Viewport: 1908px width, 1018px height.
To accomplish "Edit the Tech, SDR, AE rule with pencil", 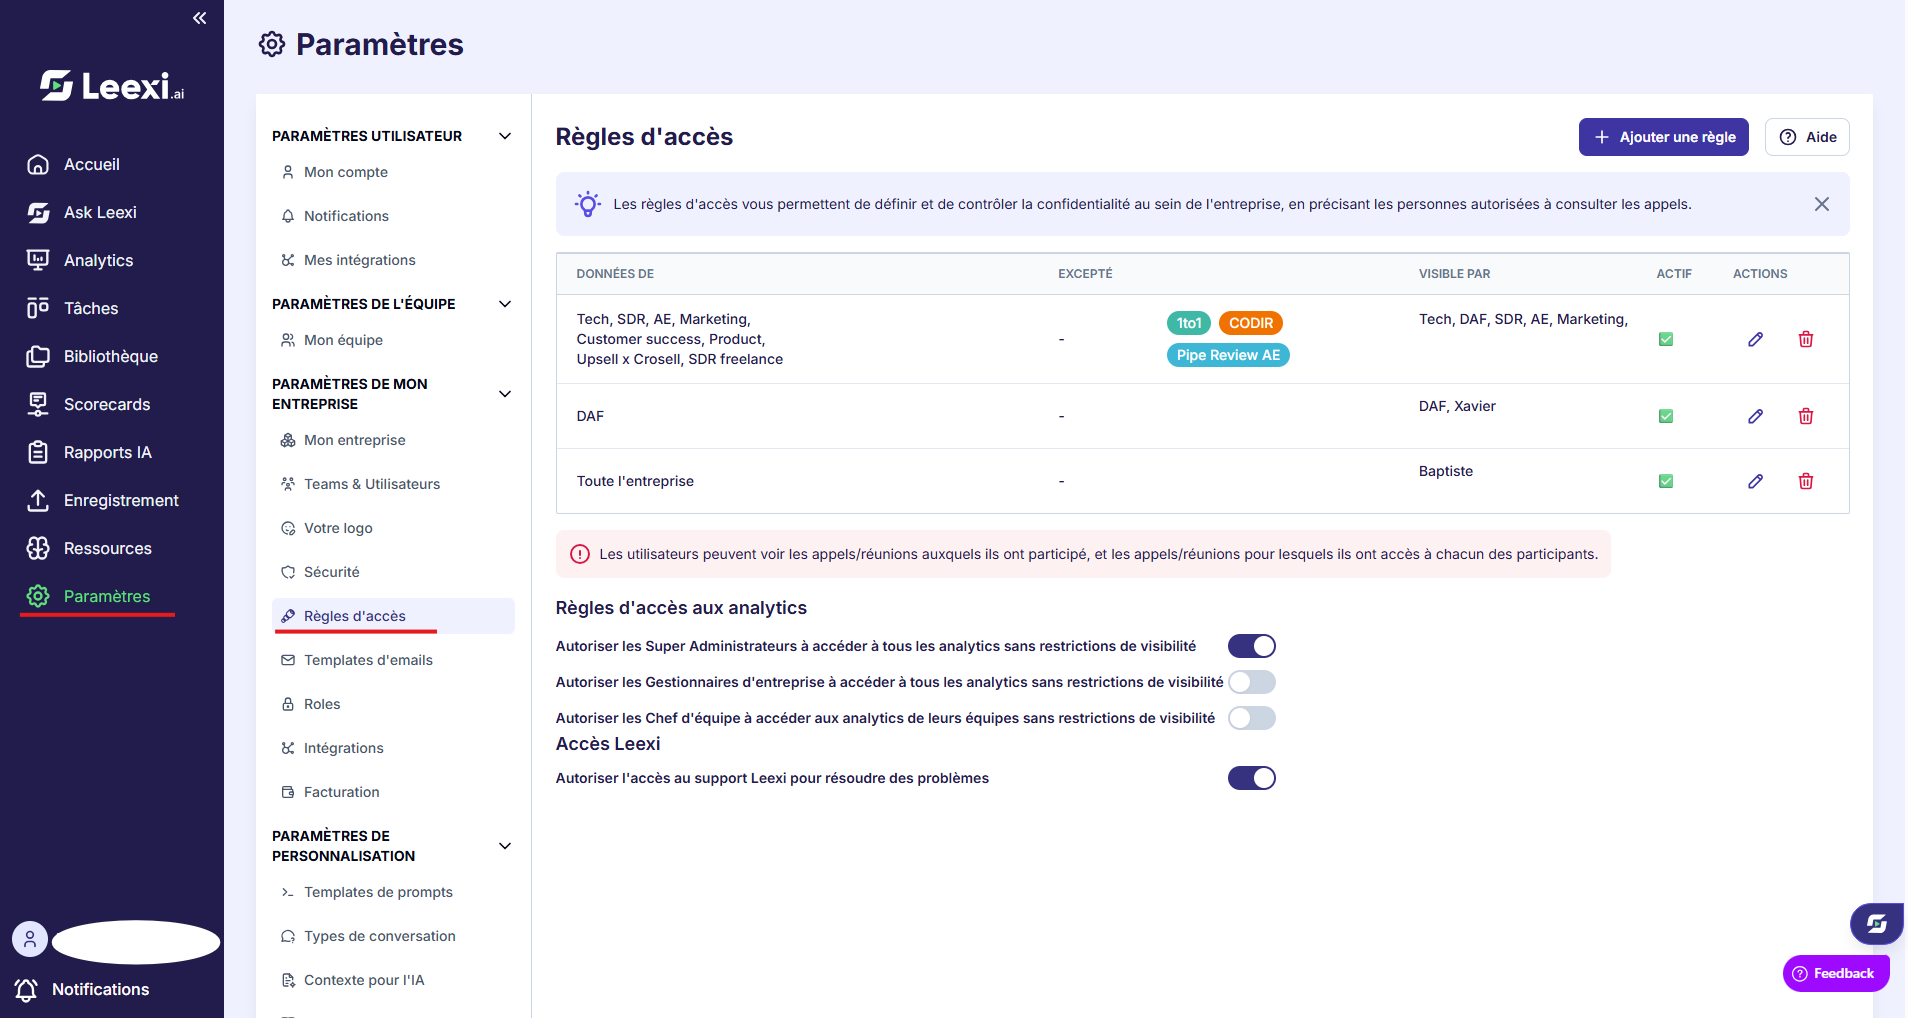I will click(1755, 339).
